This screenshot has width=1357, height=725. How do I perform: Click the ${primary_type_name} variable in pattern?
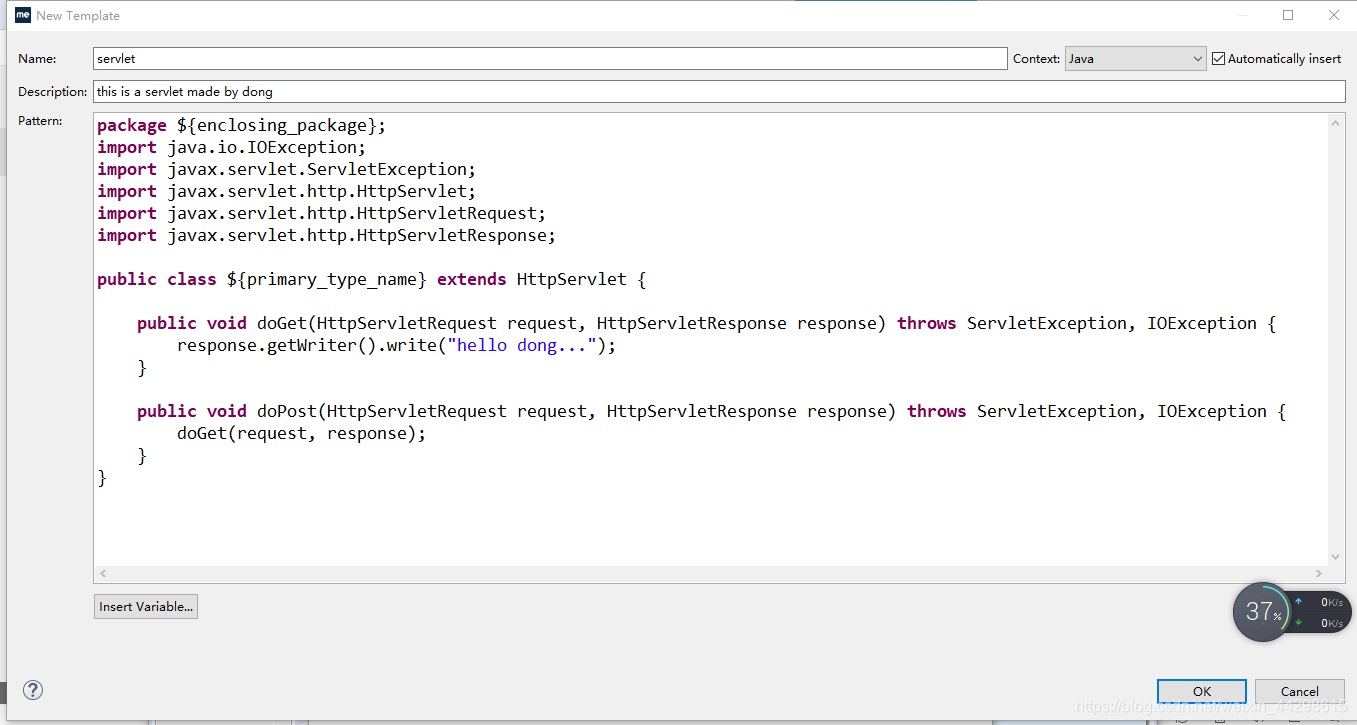[327, 280]
